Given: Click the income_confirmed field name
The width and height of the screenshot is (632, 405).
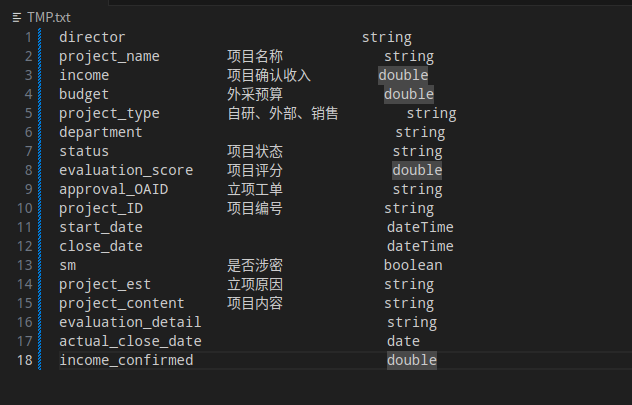Looking at the screenshot, I should pyautogui.click(x=126, y=360).
